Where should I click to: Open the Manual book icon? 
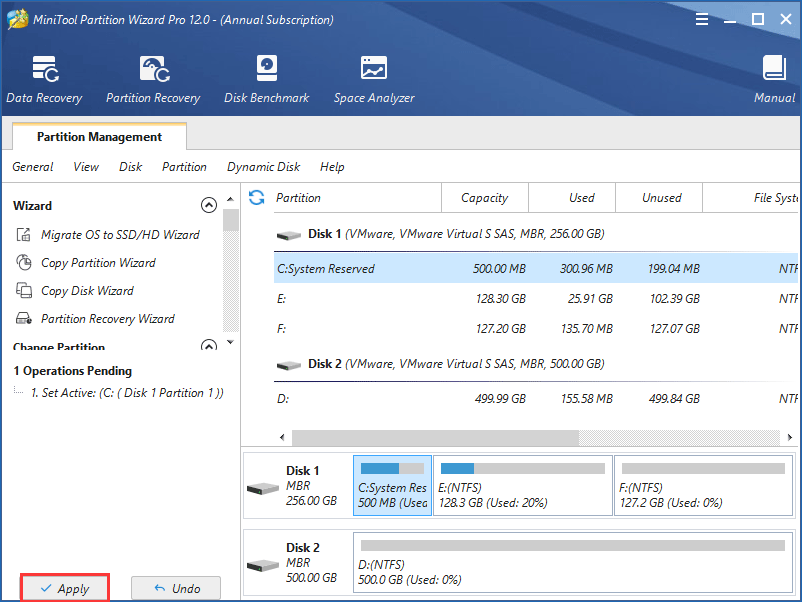(774, 78)
